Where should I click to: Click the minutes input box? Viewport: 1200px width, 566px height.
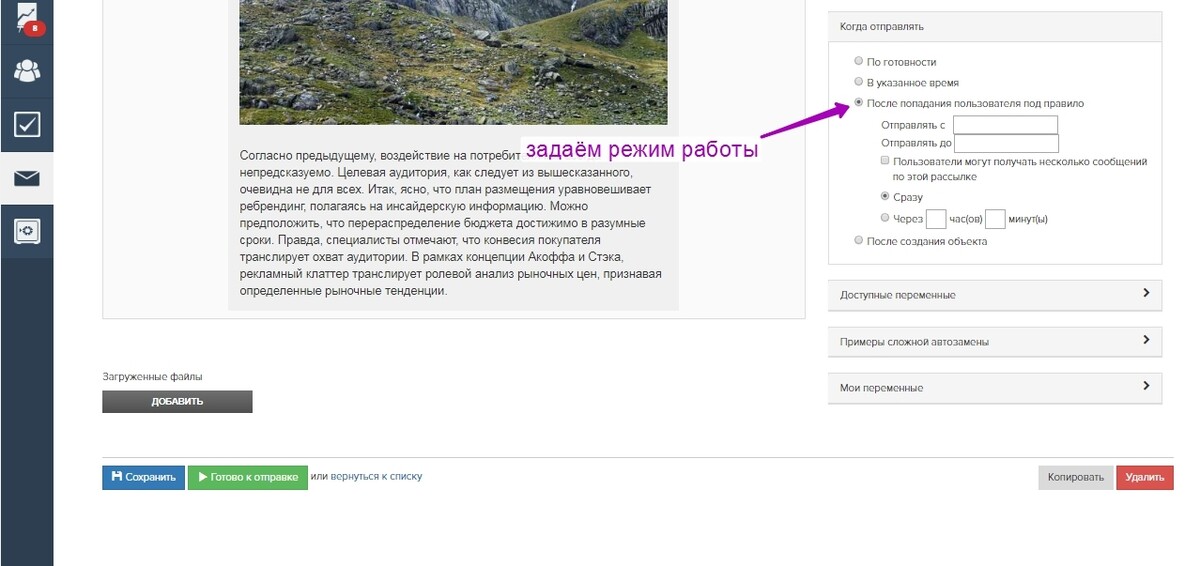[x=995, y=219]
